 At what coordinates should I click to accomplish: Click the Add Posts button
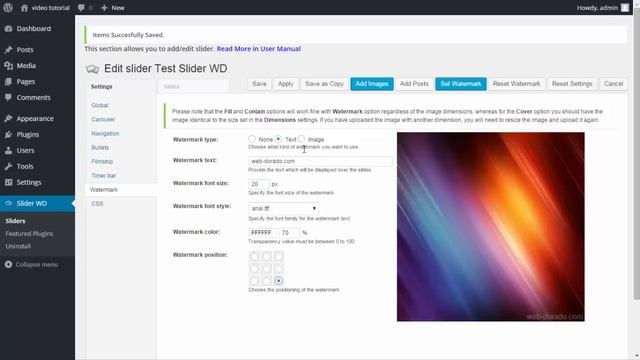tap(414, 84)
